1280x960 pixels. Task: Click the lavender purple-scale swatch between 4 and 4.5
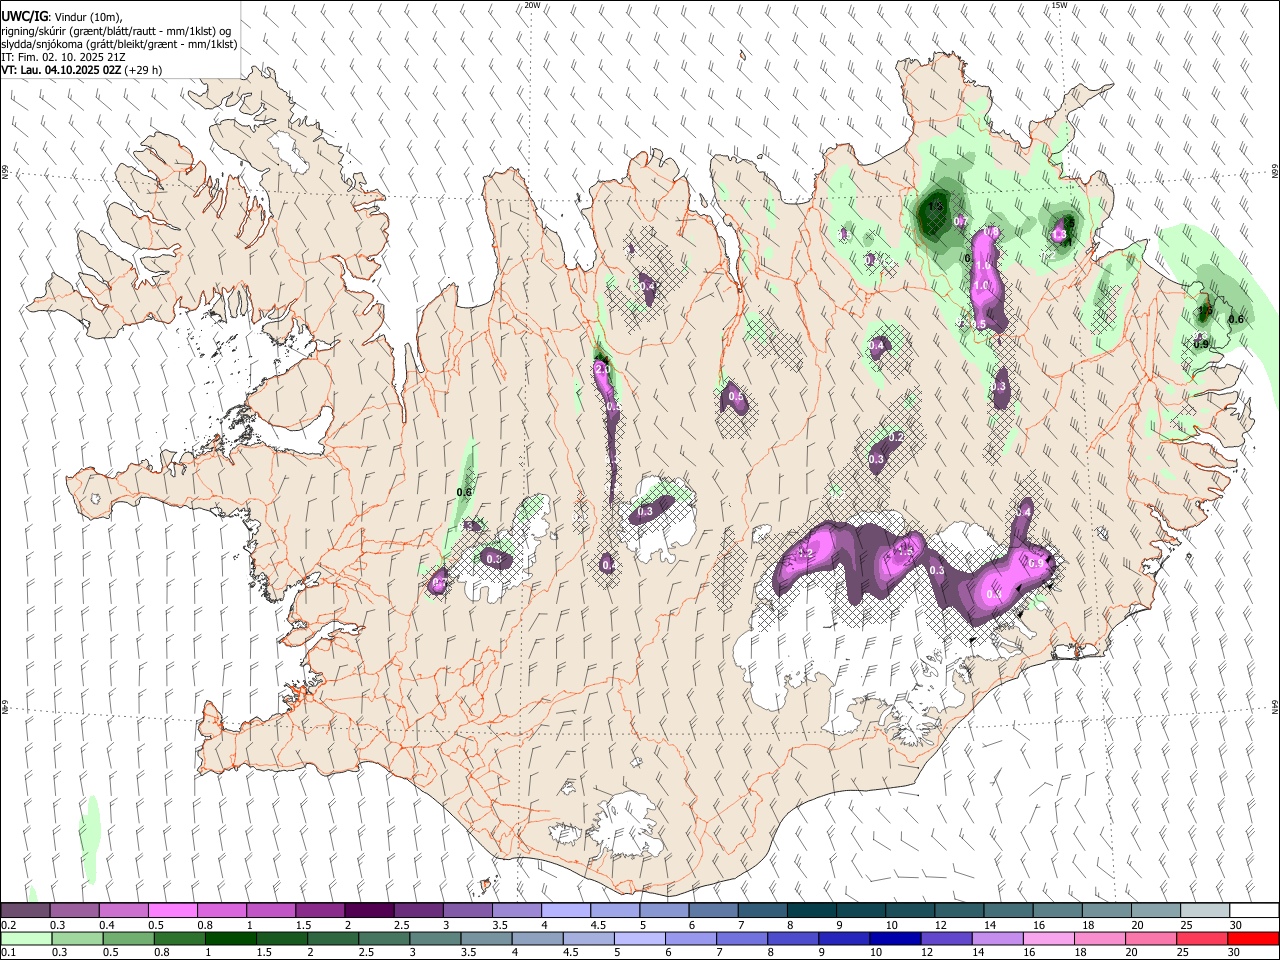click(566, 911)
